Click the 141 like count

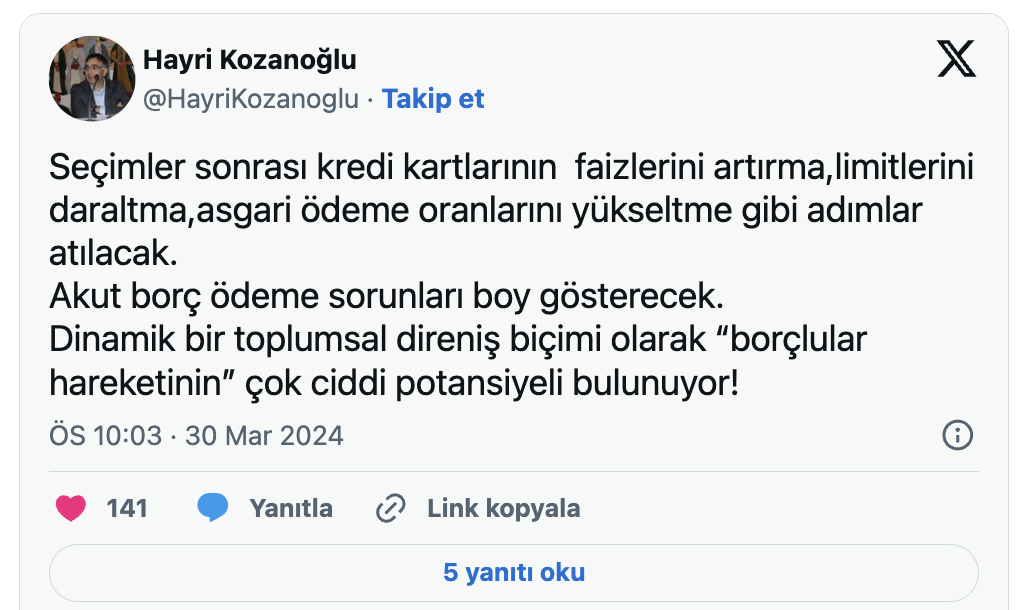(x=124, y=508)
